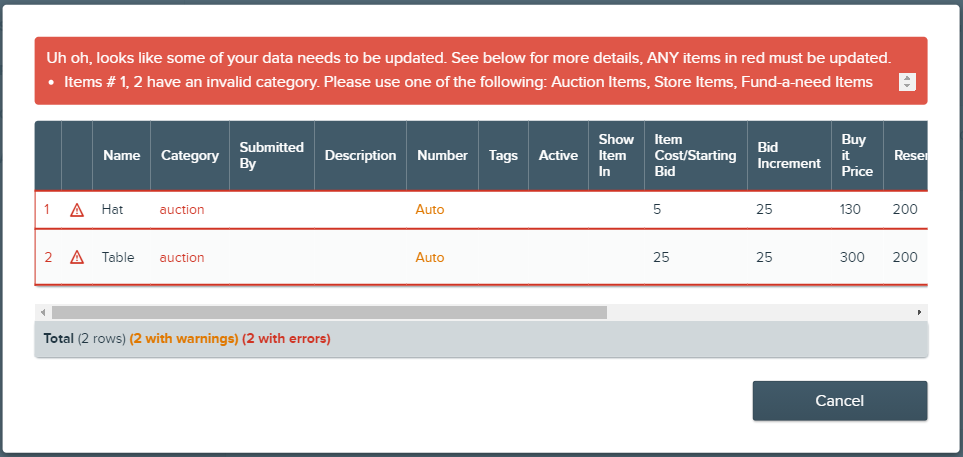
Task: Click starting bid 25 in Table row
Action: pos(661,257)
